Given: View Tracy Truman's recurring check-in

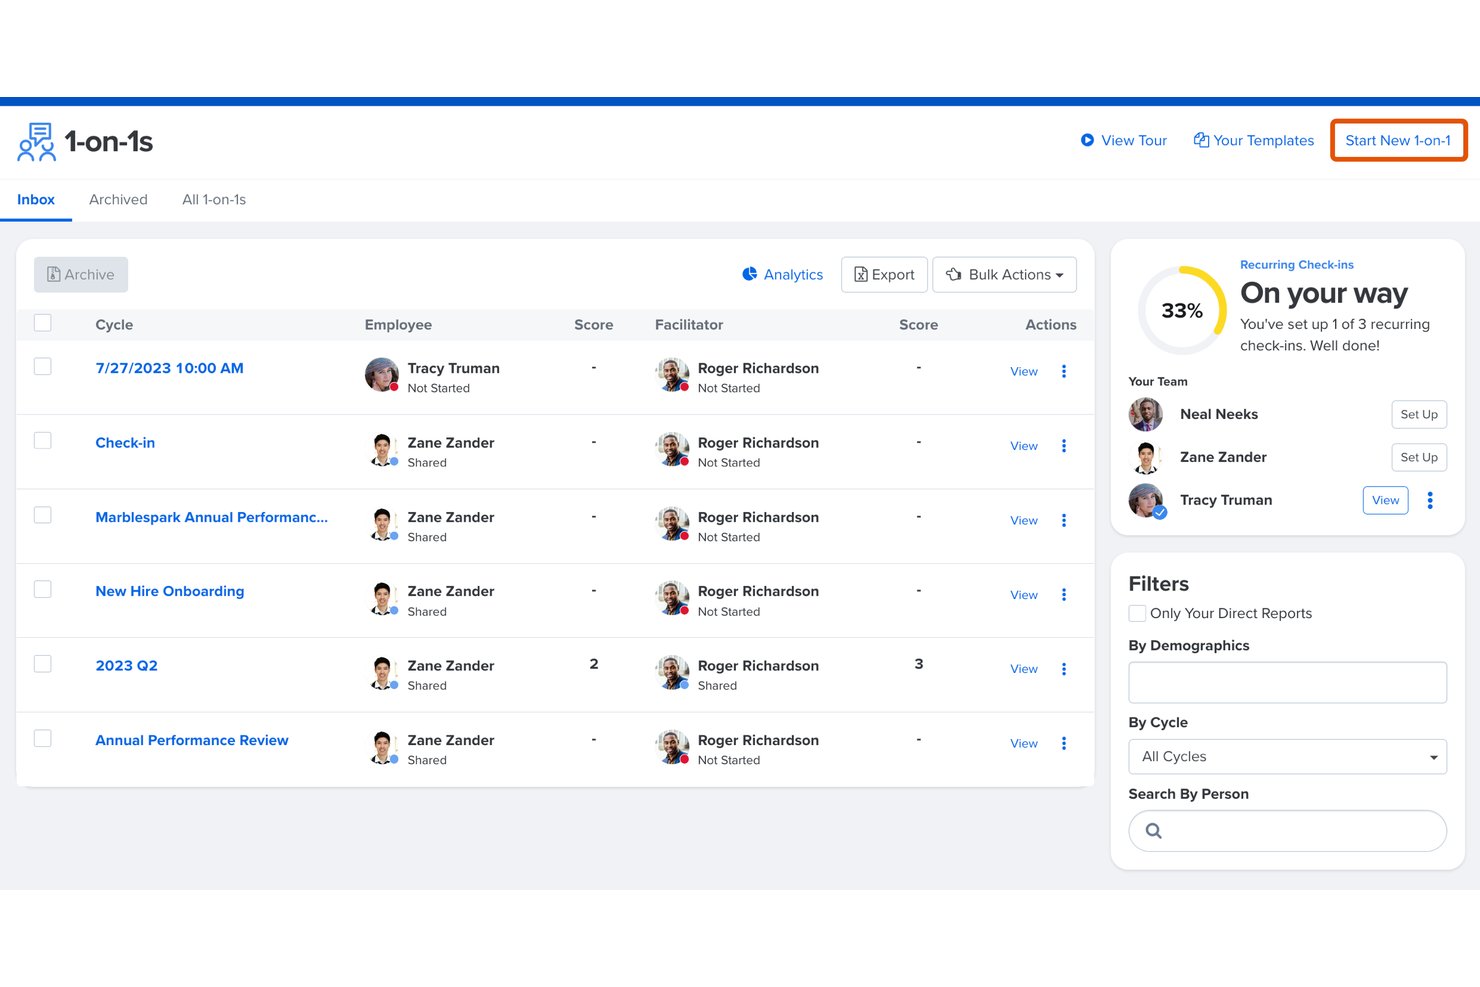Looking at the screenshot, I should pyautogui.click(x=1385, y=500).
